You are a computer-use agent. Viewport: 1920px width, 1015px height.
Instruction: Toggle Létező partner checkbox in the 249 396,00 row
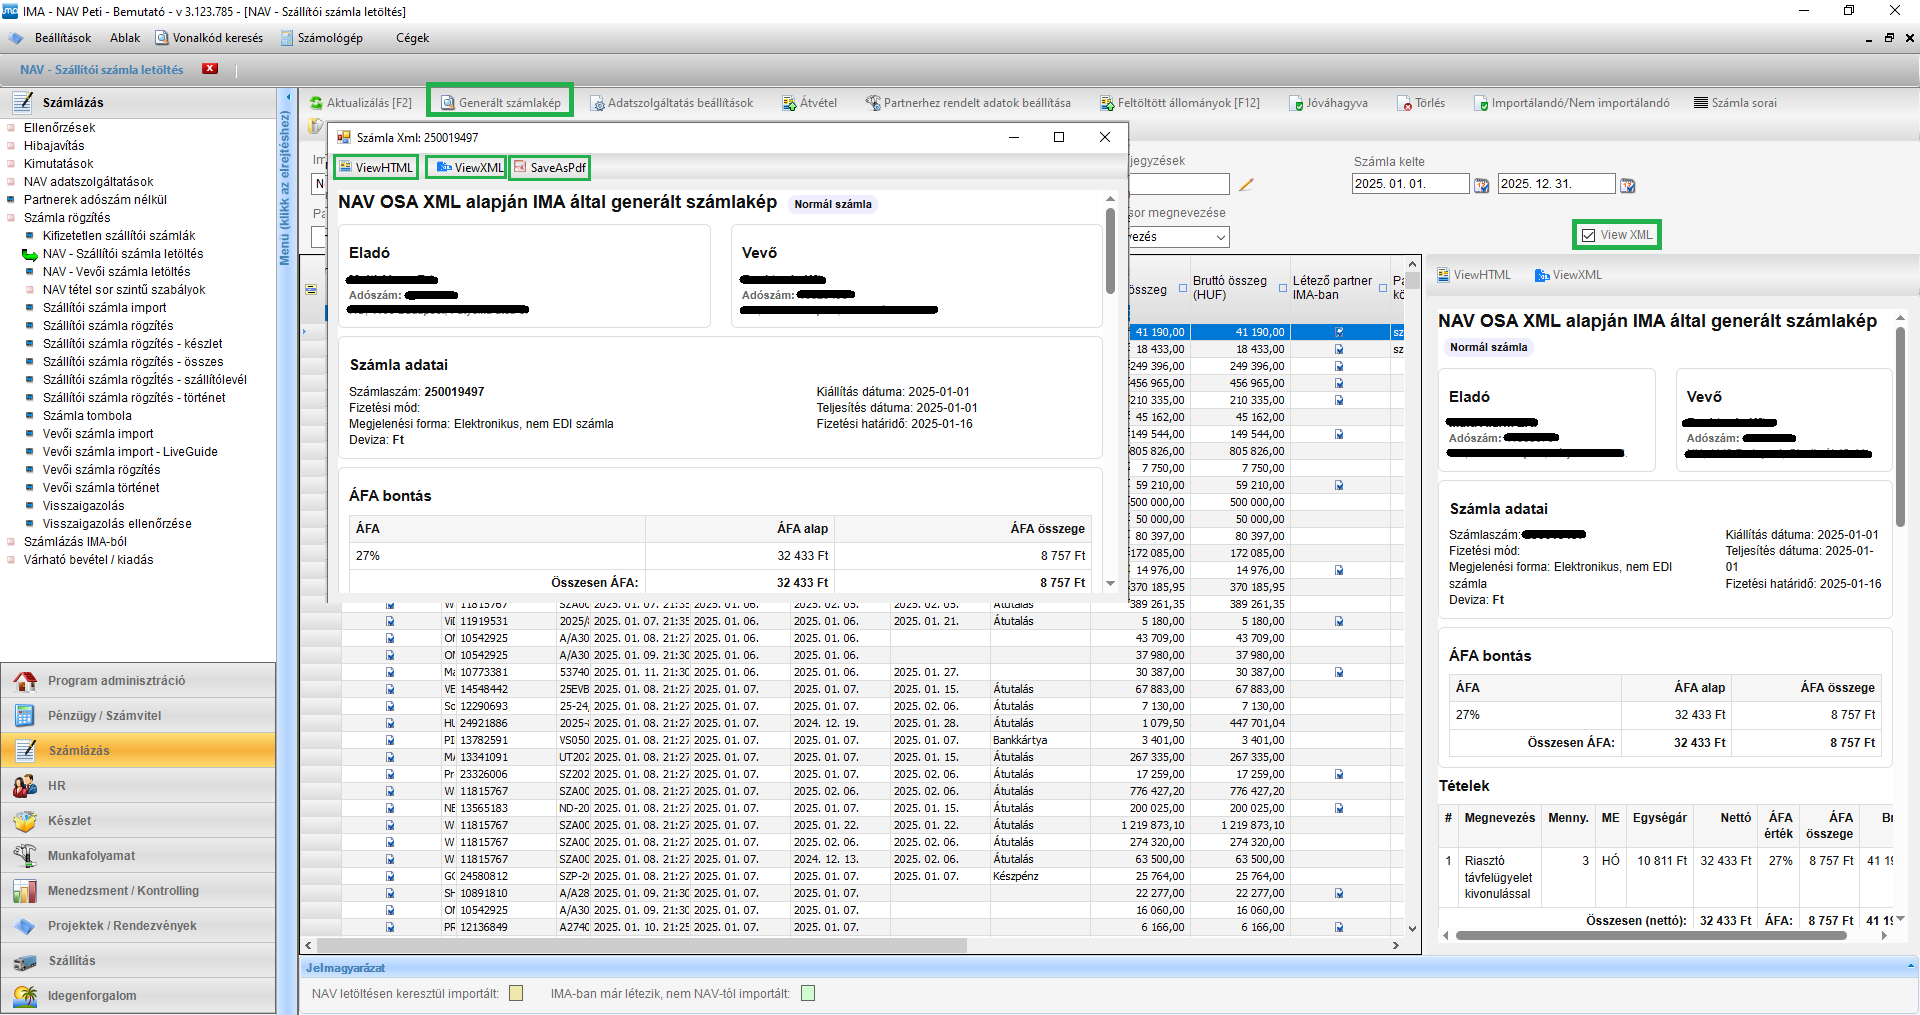(x=1339, y=366)
